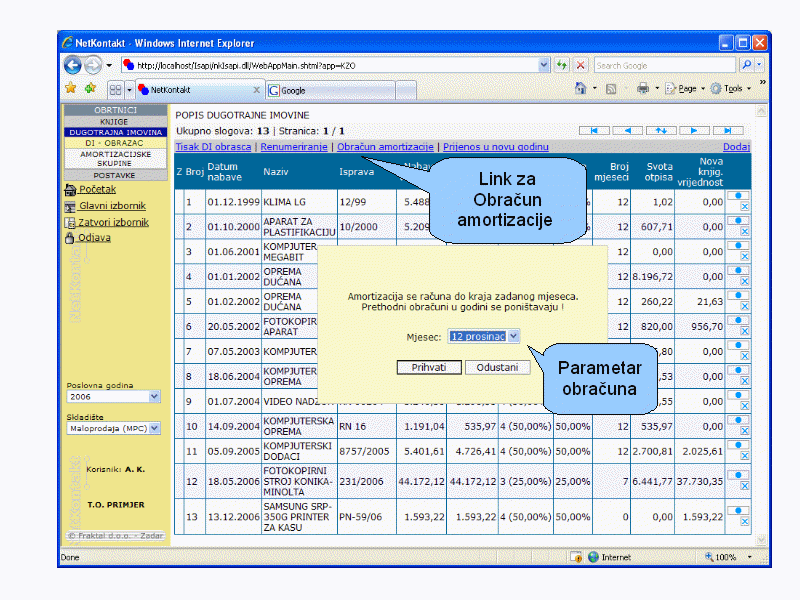Screen dimensions: 800x600
Task: Click the up-down arrows paging button
Action: (661, 131)
